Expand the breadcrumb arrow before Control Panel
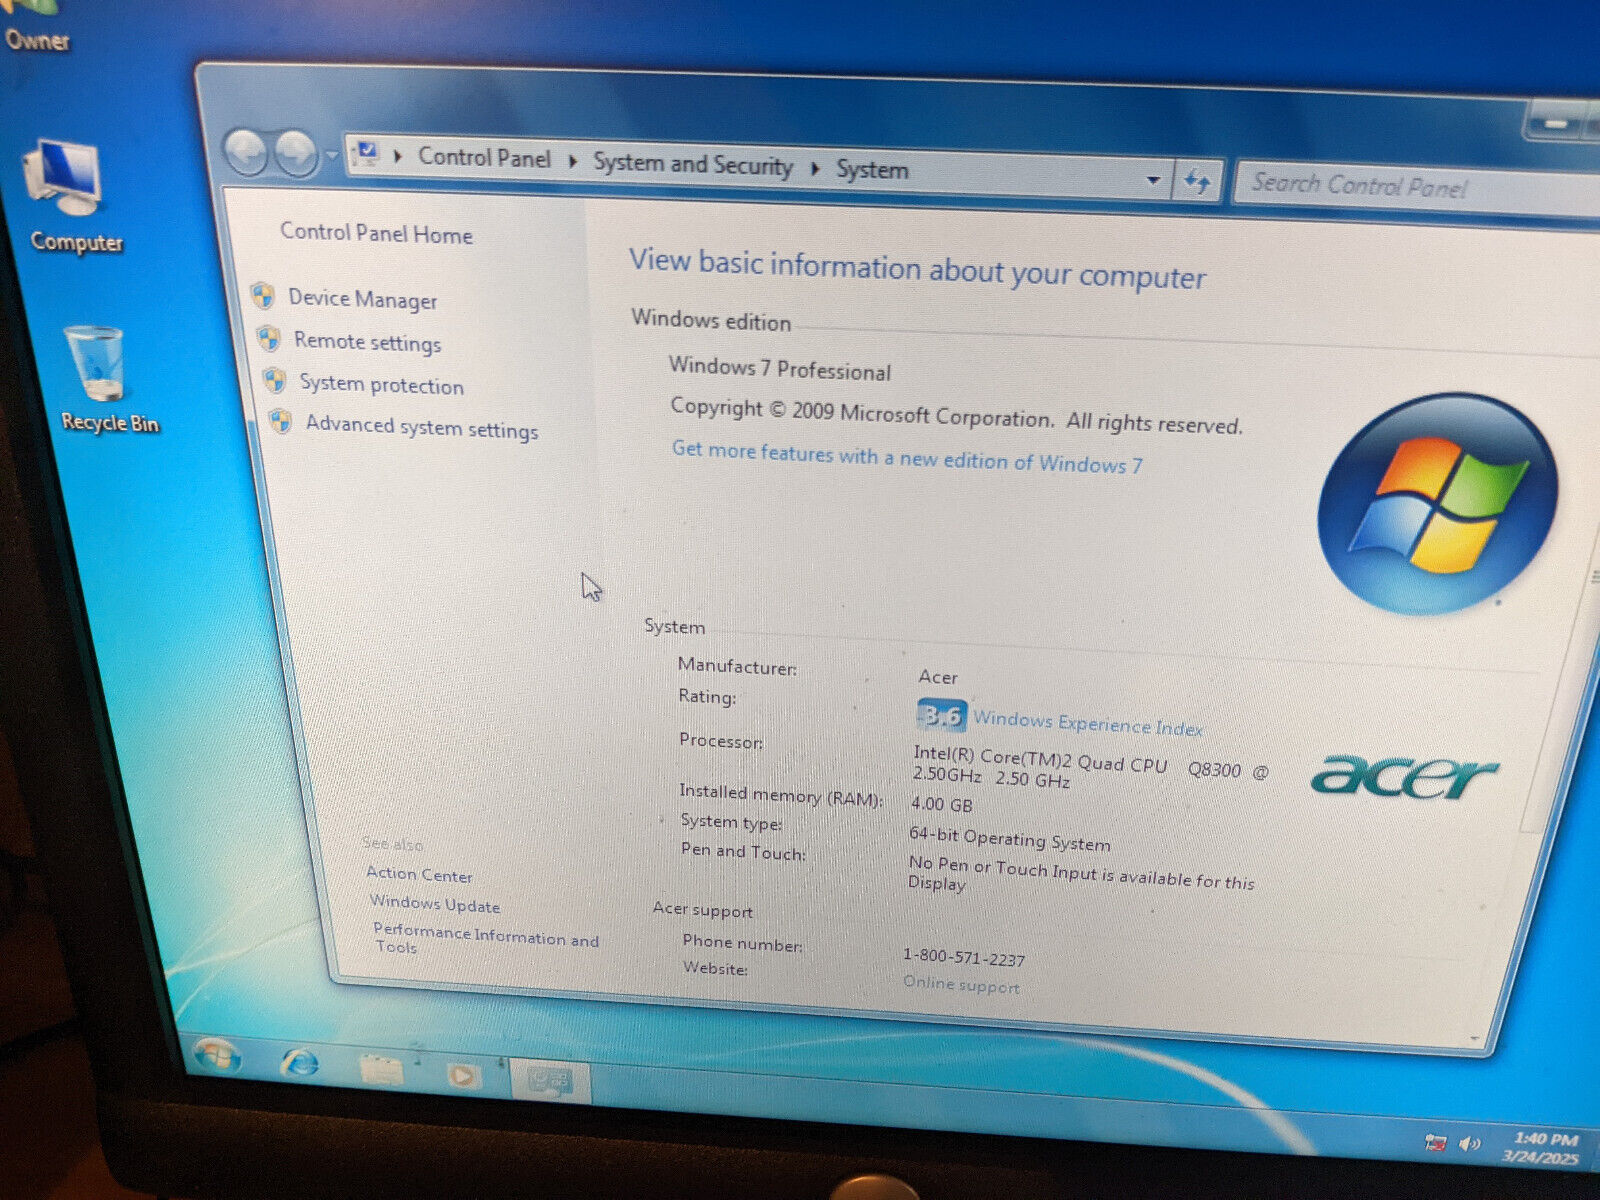 [398, 156]
